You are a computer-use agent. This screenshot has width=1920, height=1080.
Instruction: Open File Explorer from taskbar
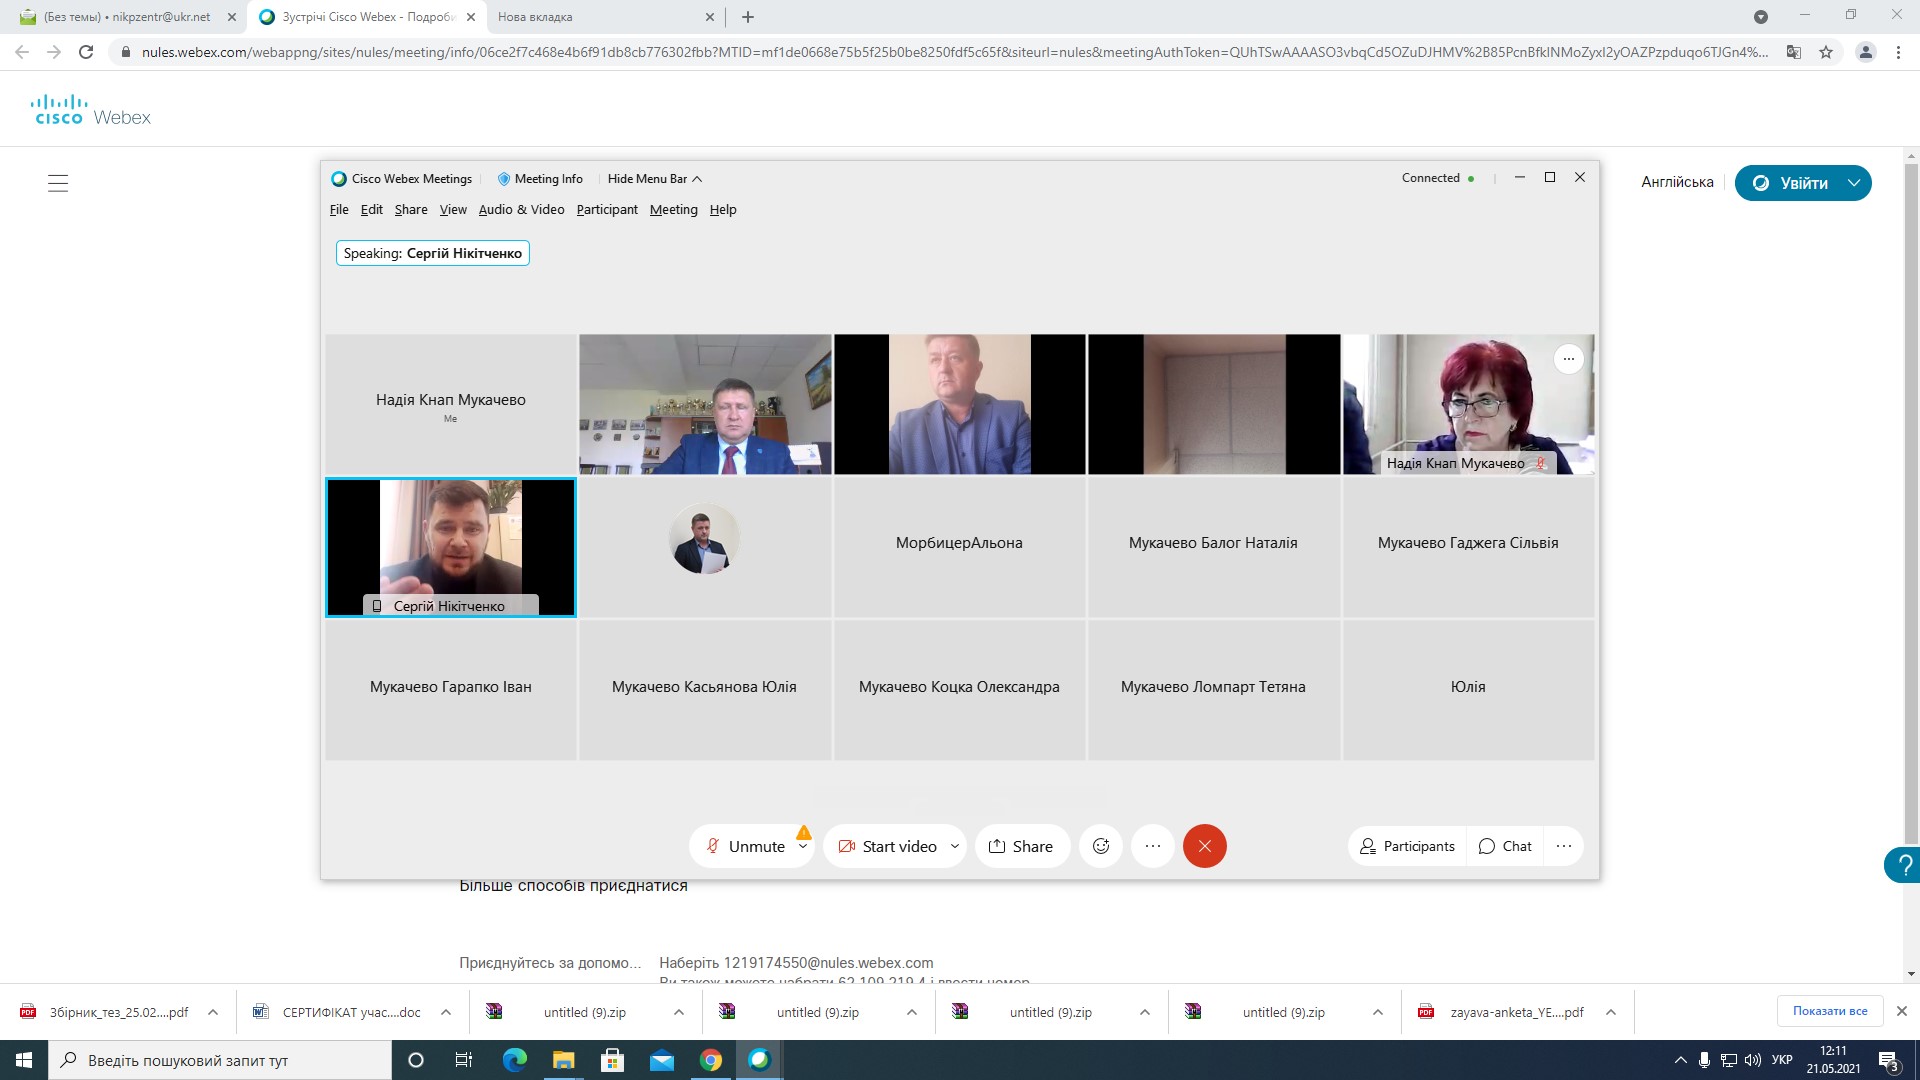563,1060
